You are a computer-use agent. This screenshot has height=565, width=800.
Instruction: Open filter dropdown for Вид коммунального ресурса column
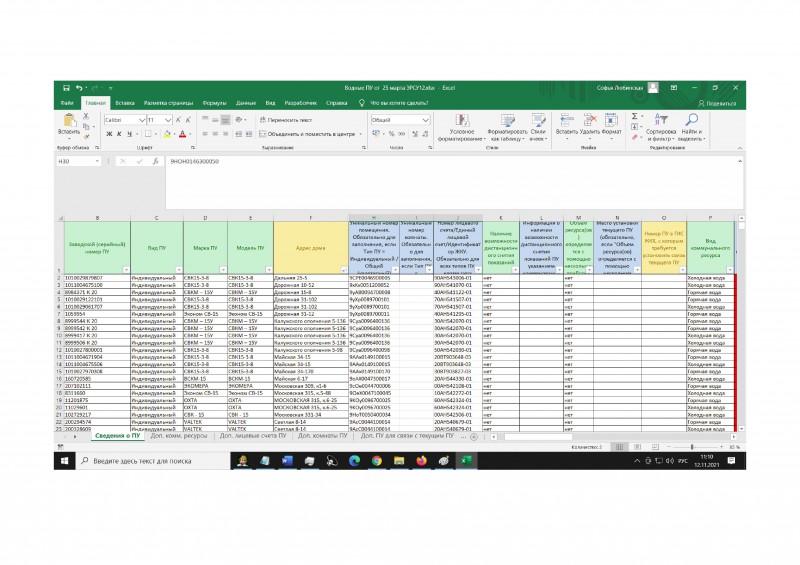(x=730, y=269)
